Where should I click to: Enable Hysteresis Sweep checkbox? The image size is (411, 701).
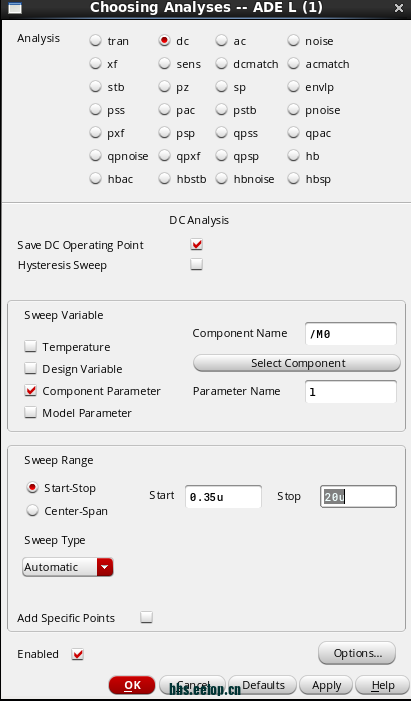(x=196, y=265)
